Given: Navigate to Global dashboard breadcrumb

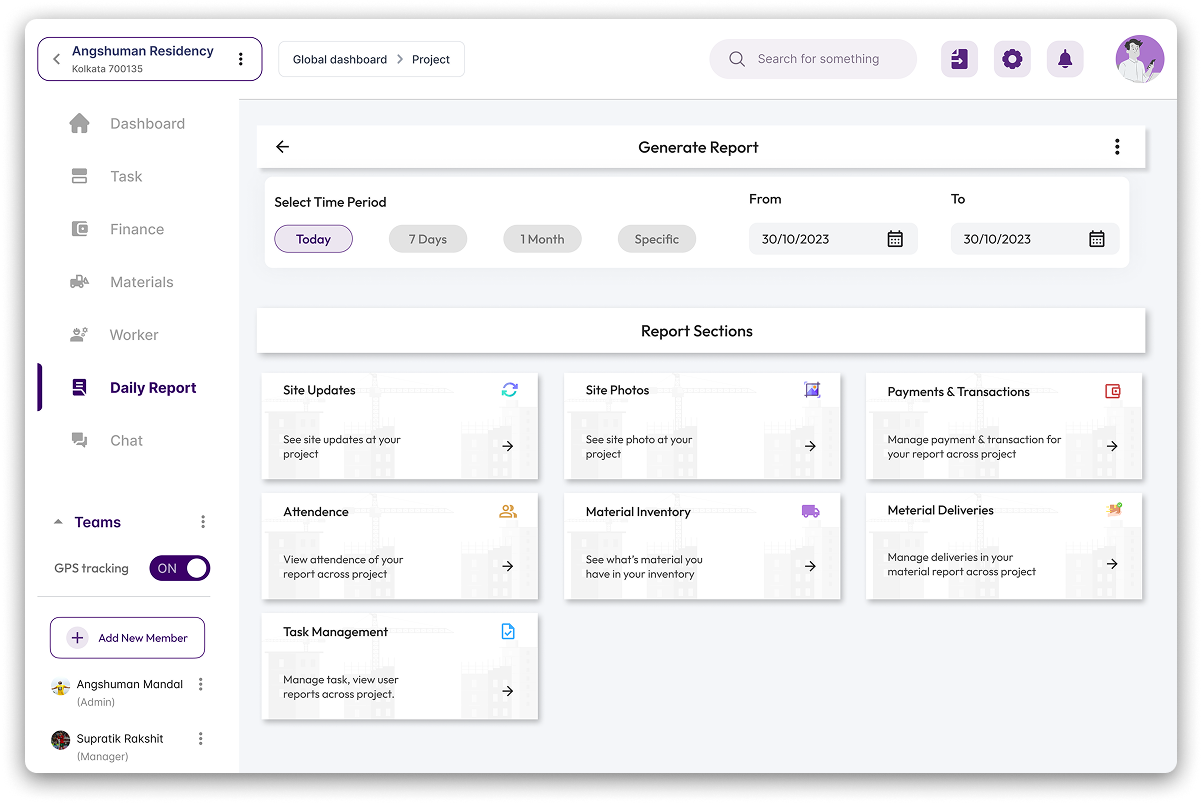Looking at the screenshot, I should coord(338,59).
